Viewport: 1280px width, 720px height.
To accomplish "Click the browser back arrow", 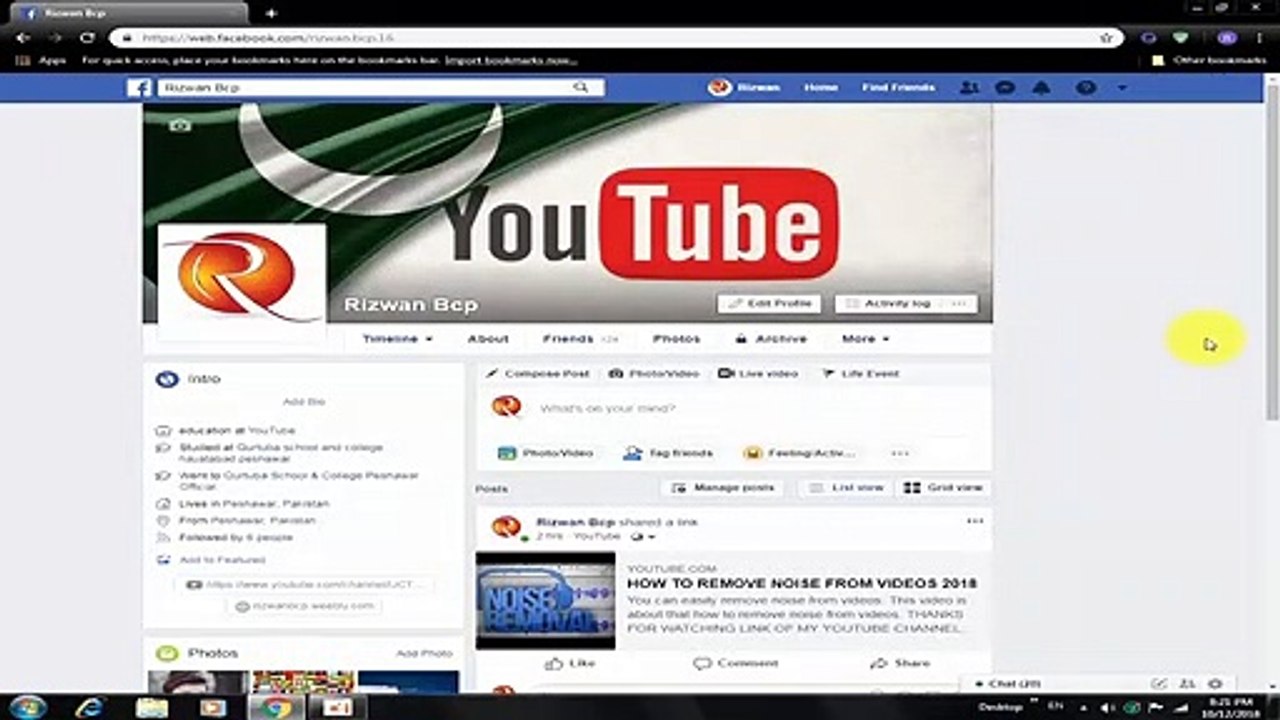I will pos(23,38).
